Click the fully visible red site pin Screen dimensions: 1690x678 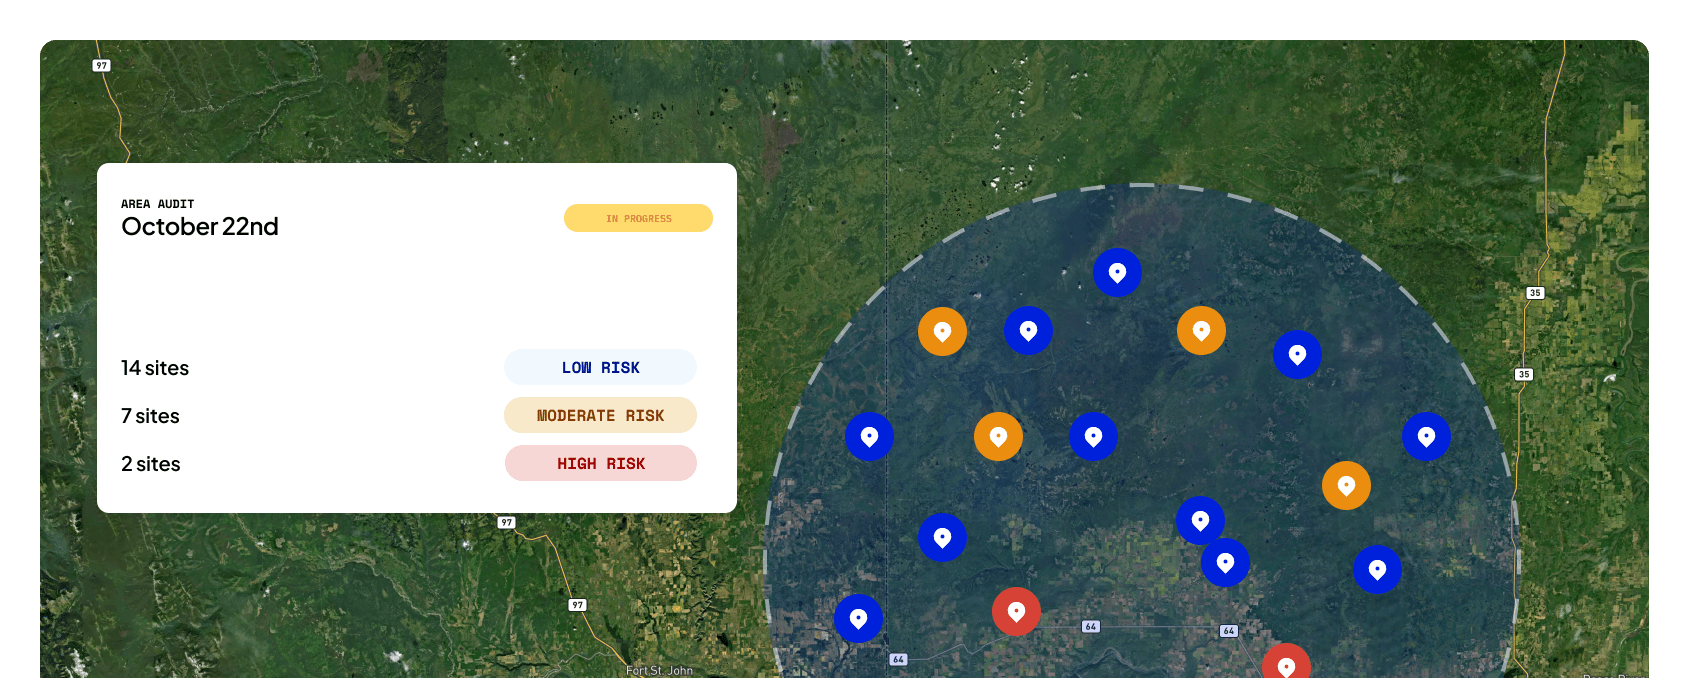pyautogui.click(x=1016, y=611)
